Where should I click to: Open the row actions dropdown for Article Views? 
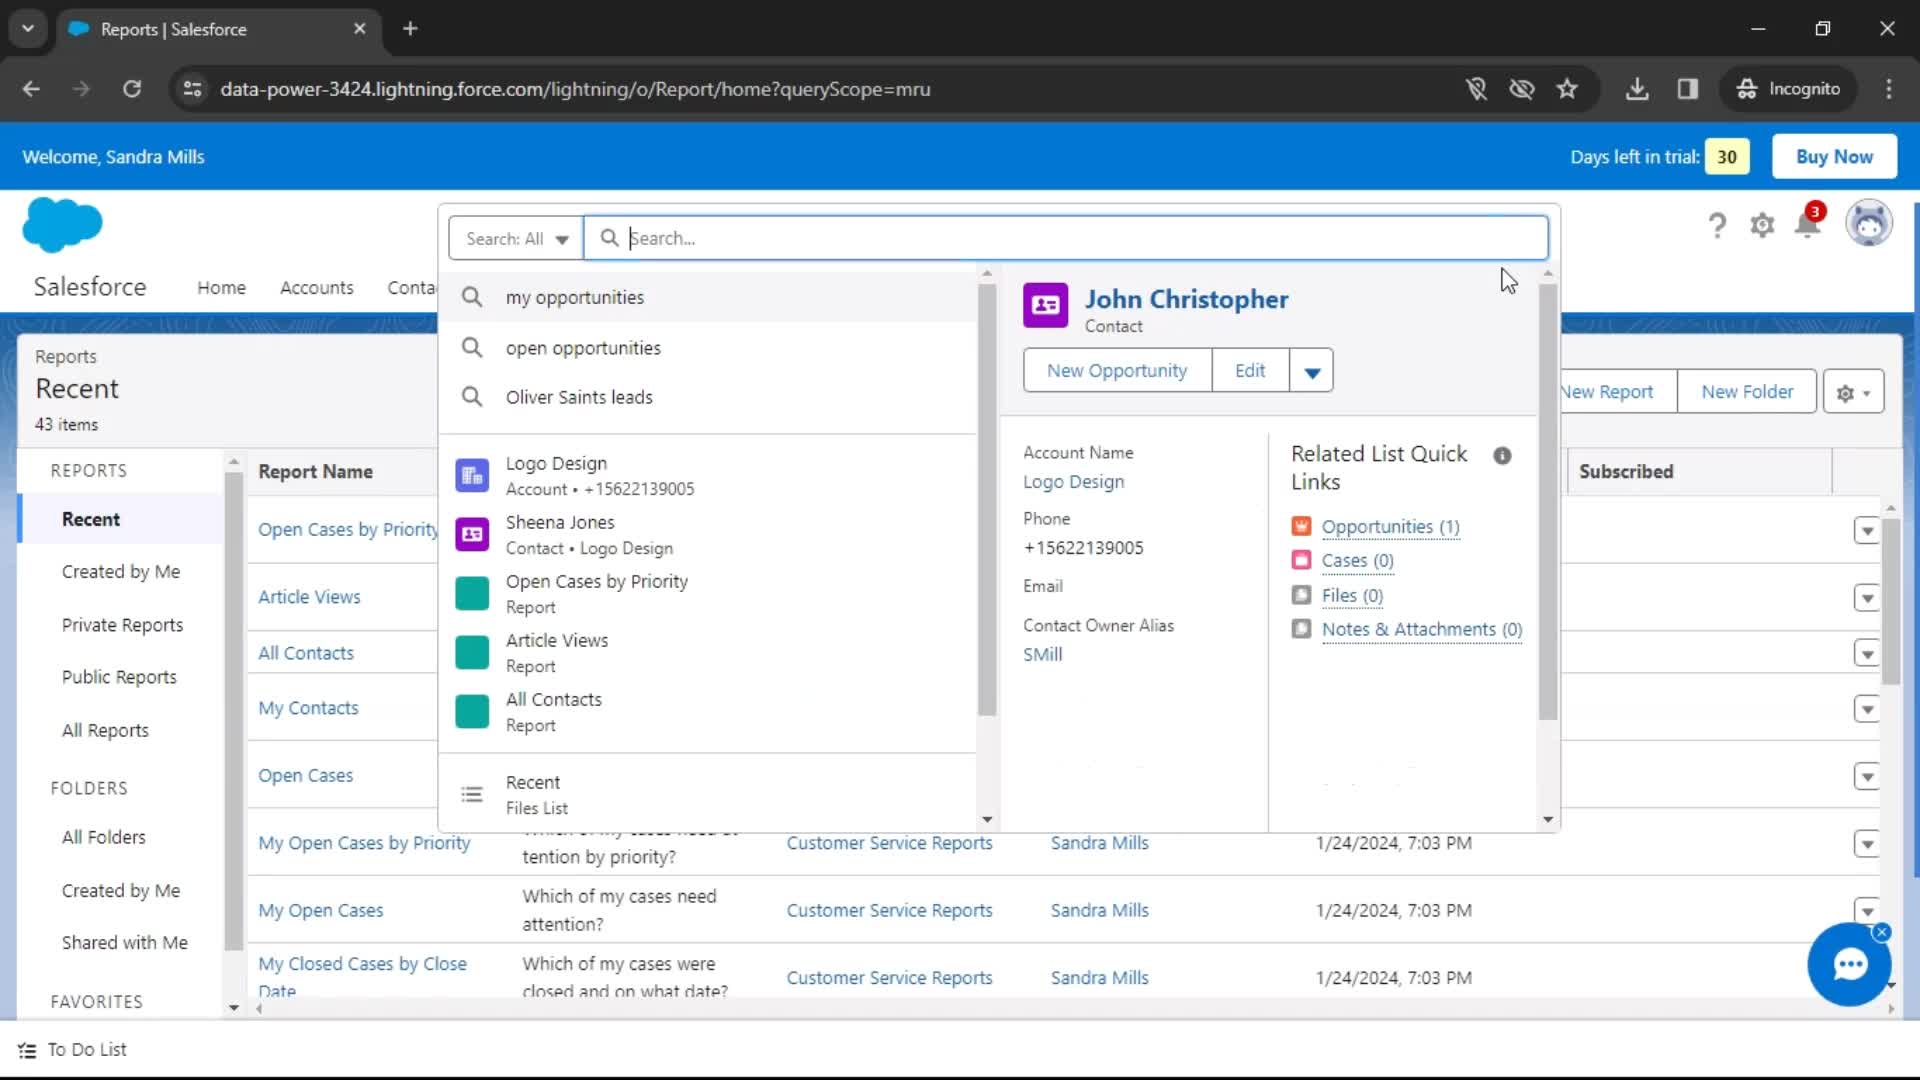coord(1866,598)
